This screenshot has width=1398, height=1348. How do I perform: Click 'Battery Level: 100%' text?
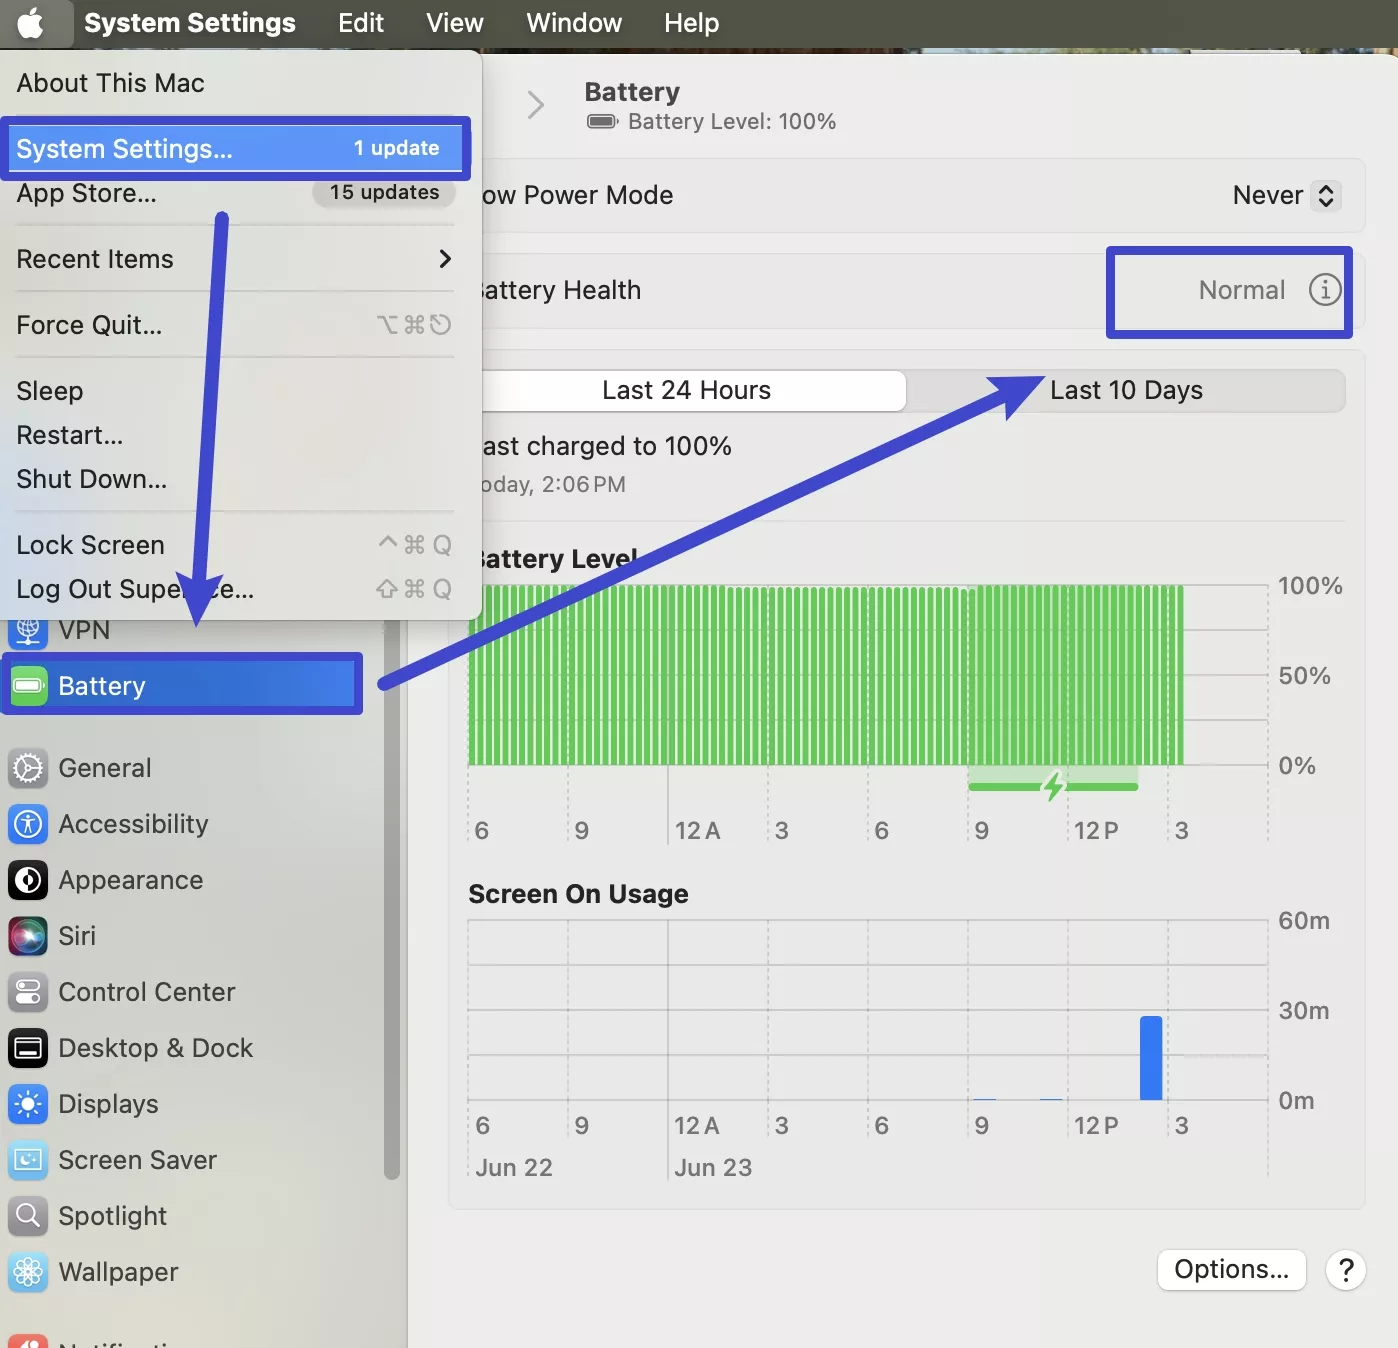[x=732, y=122]
